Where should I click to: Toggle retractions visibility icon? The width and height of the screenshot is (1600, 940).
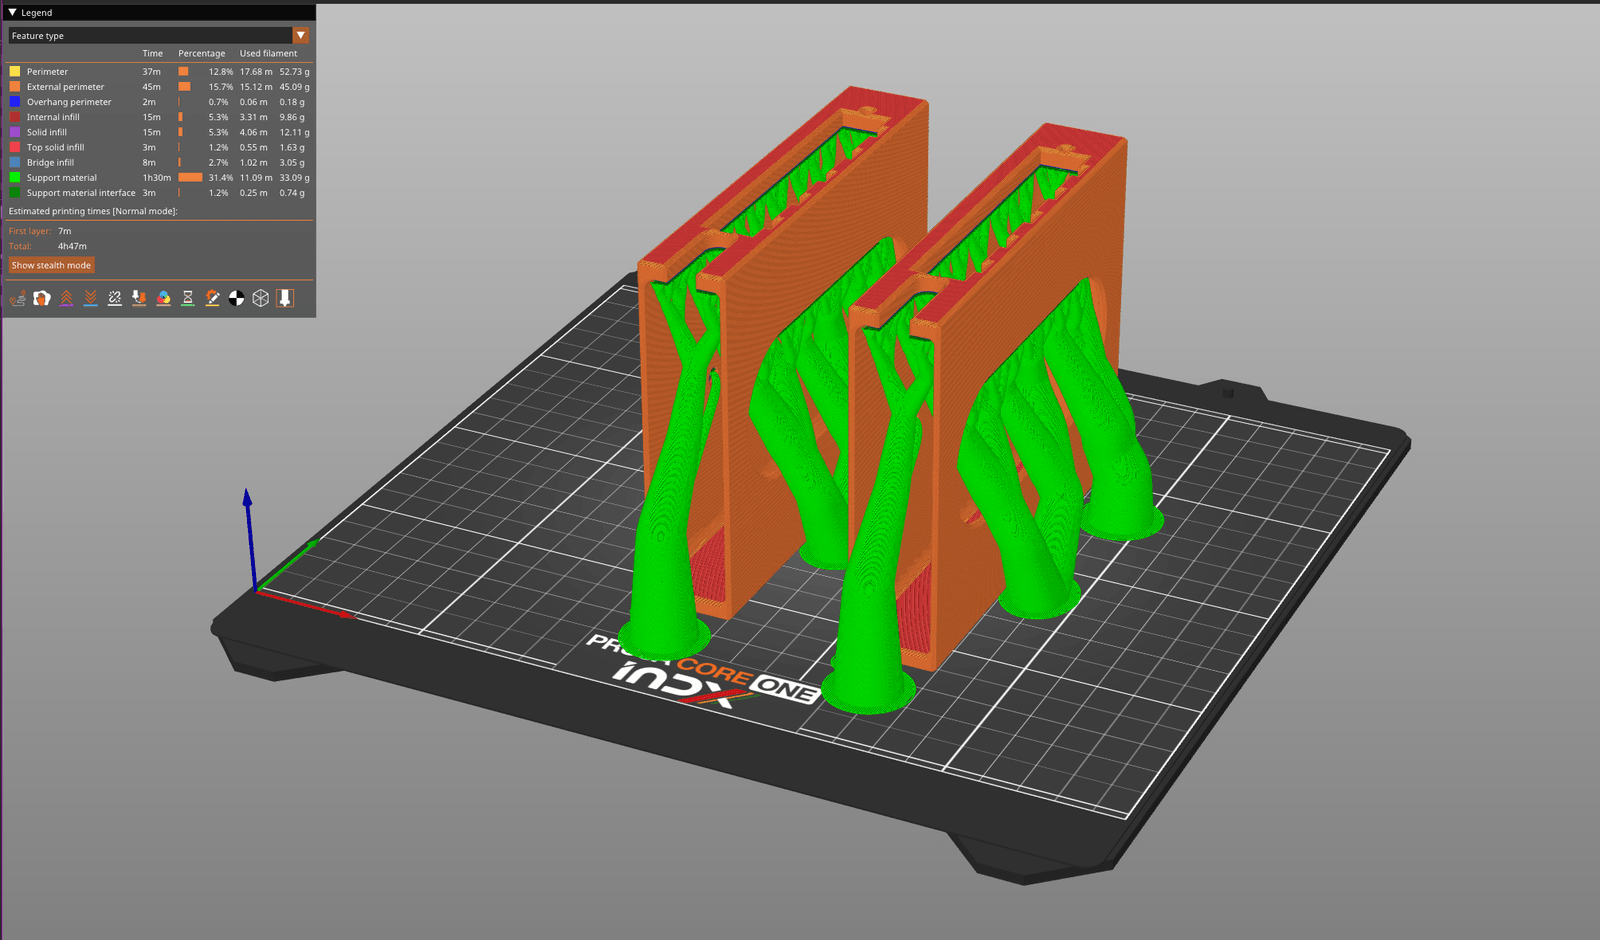pos(66,298)
